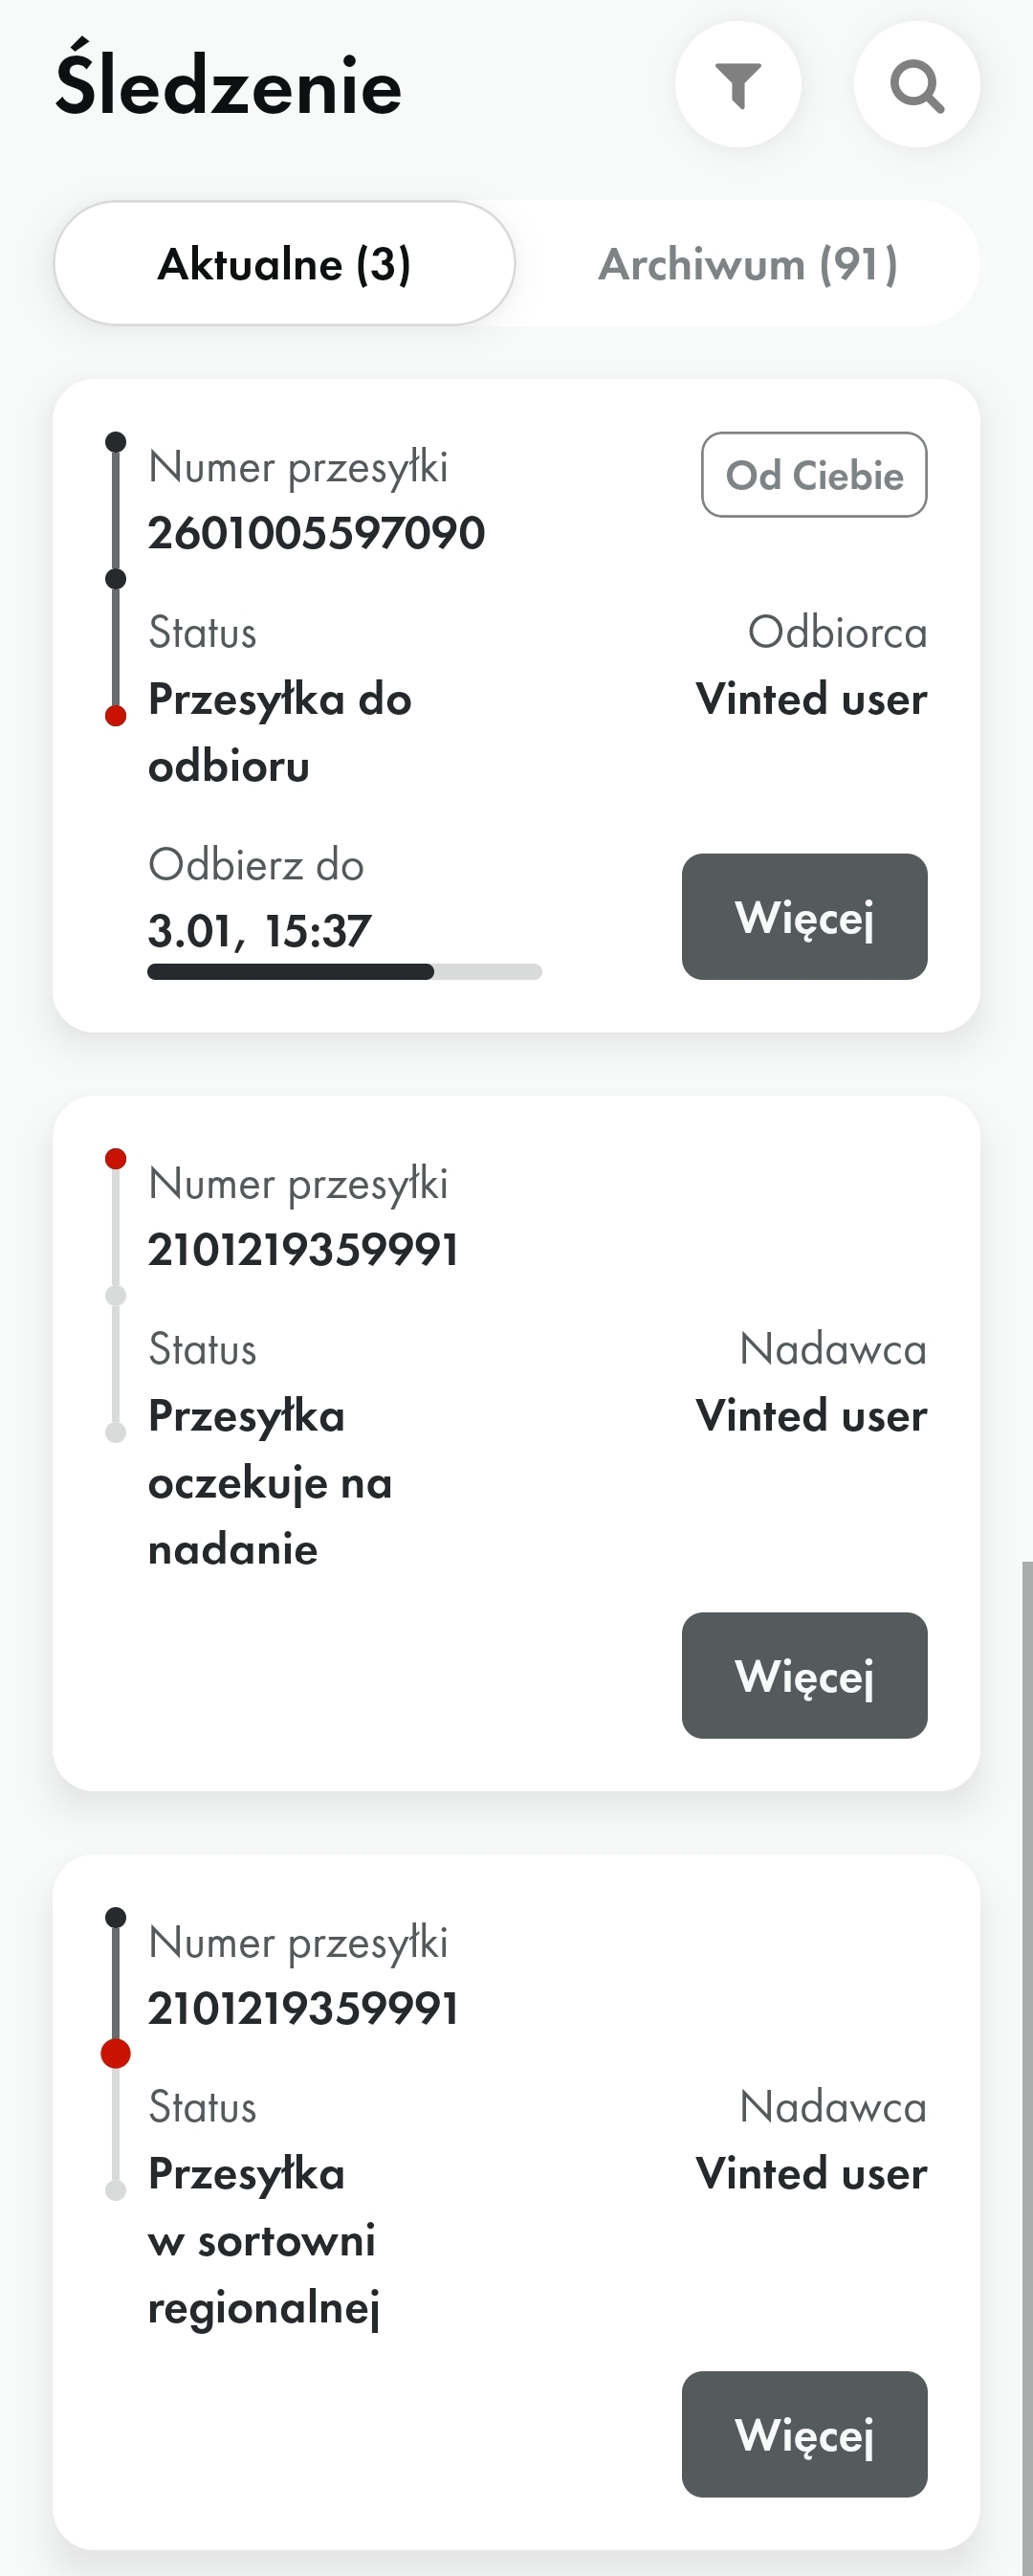The height and width of the screenshot is (2576, 1033).
Task: Open status Przesyłka oczekuje na nadanie
Action: pyautogui.click(x=270, y=1483)
